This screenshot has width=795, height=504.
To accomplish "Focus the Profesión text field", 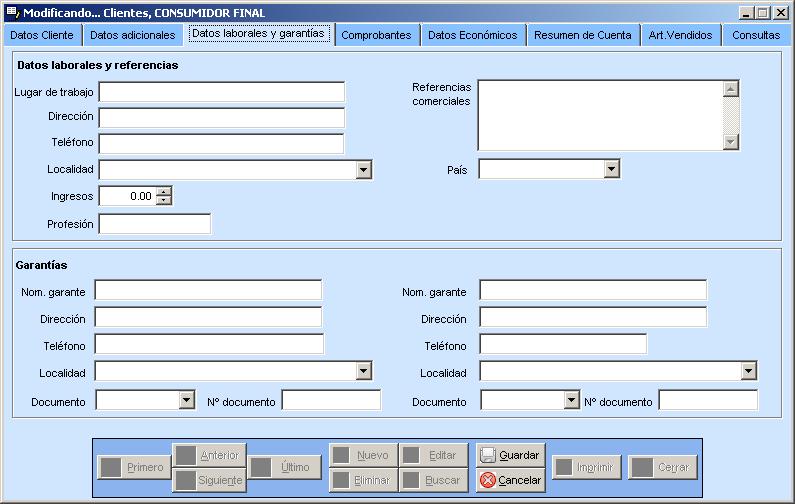I will pos(155,224).
